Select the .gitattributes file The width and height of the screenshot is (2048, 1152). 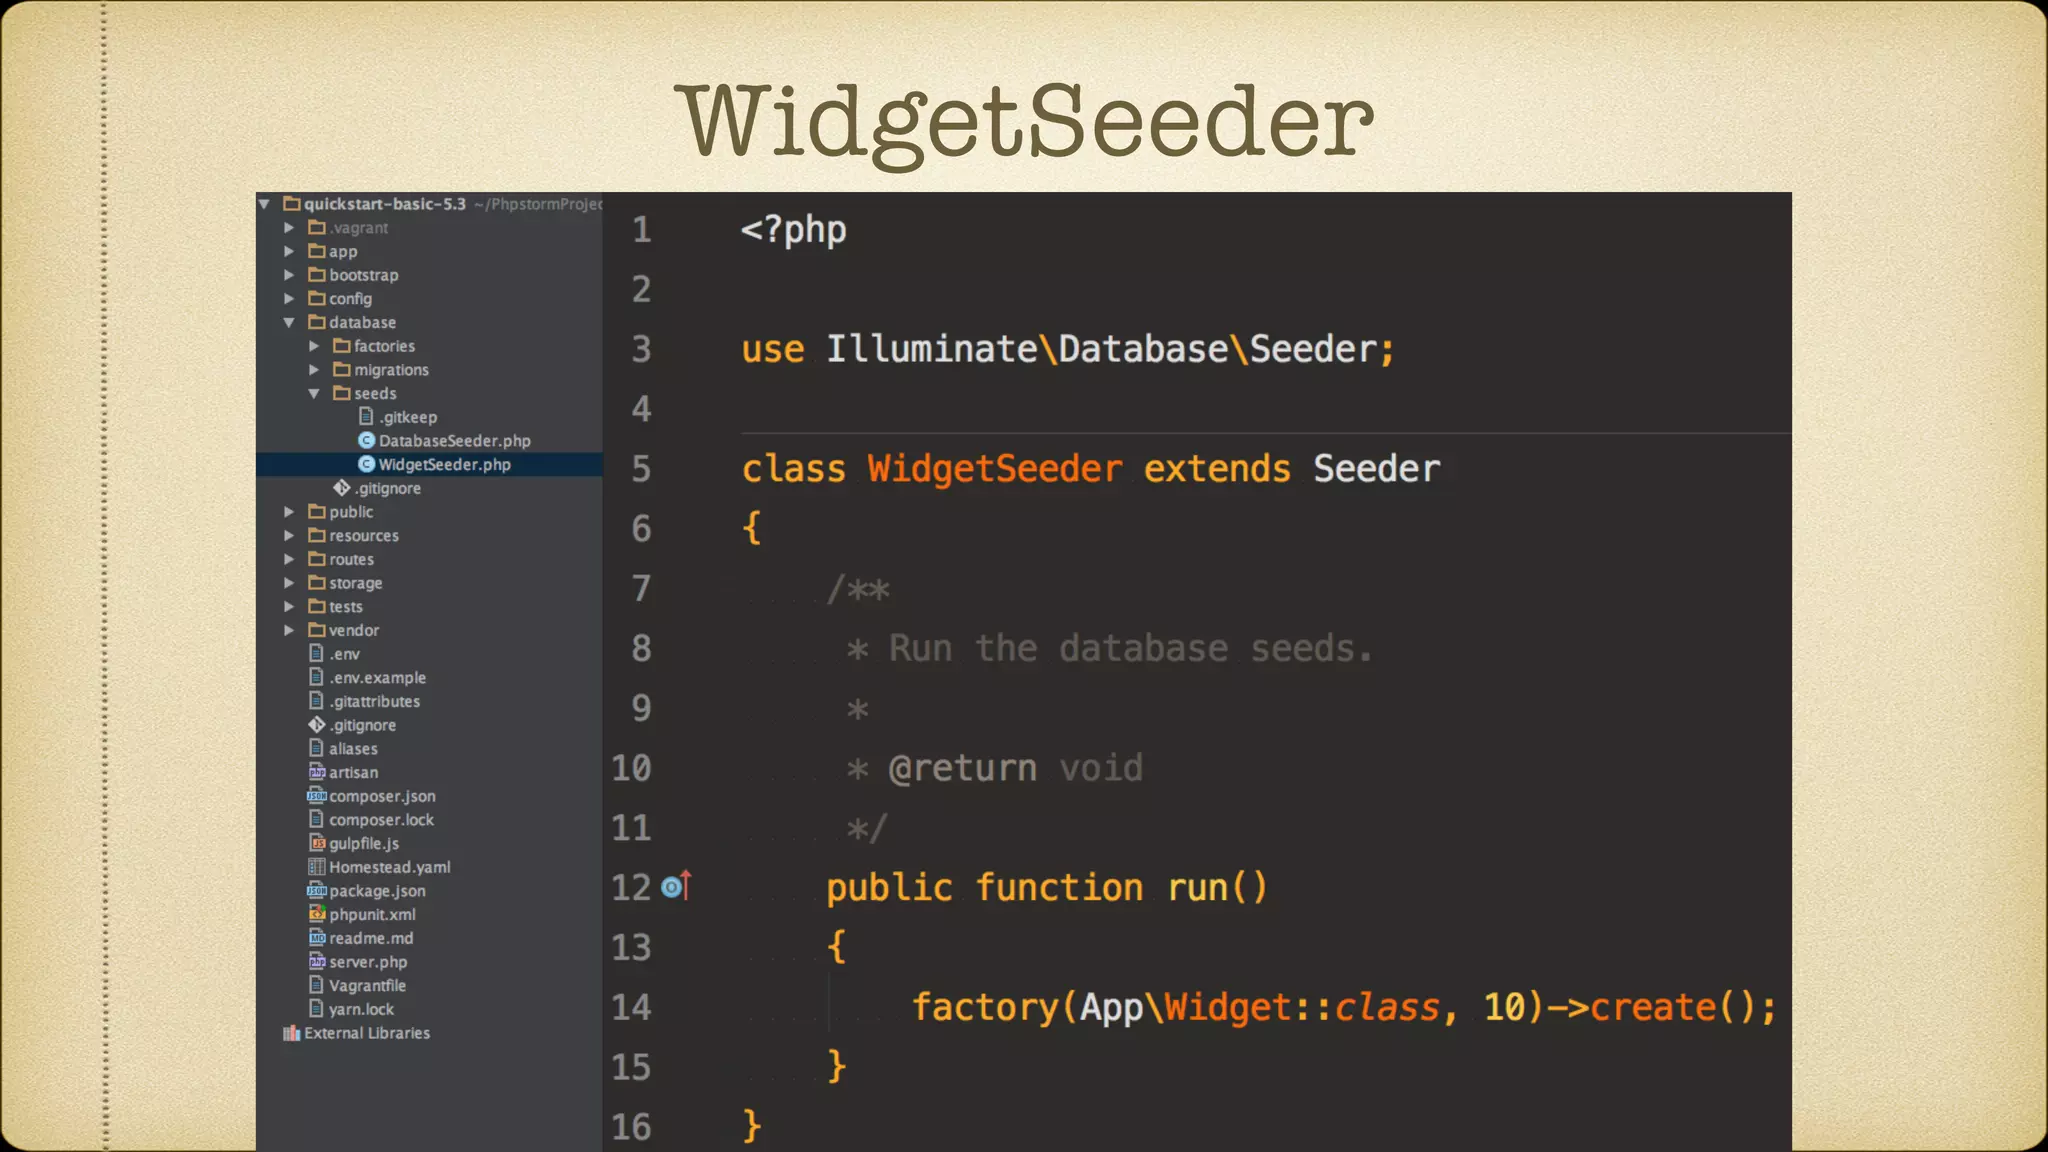[x=375, y=702]
